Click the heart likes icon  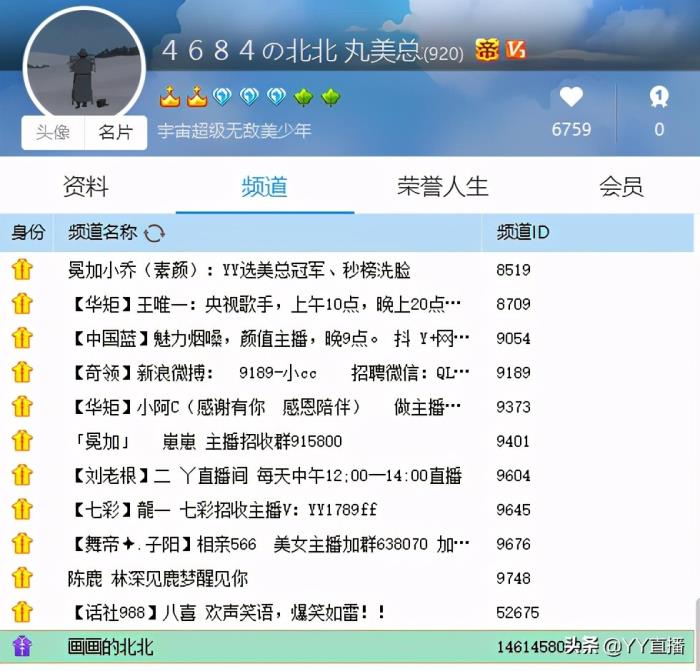pos(571,97)
